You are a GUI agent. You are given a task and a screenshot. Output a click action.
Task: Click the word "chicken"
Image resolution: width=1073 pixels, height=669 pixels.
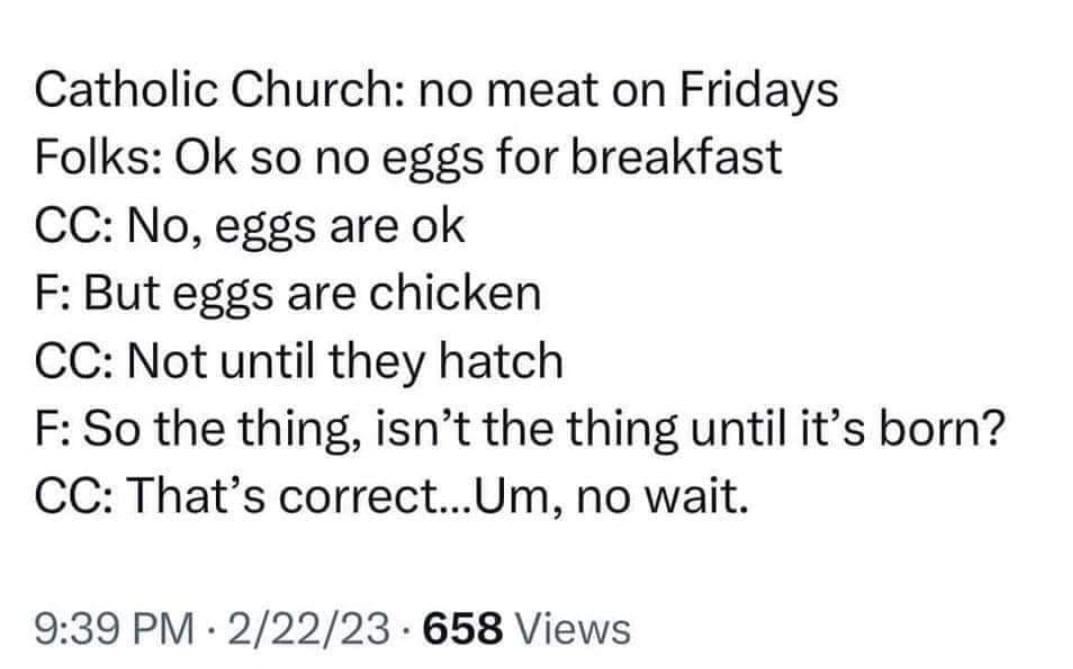tap(454, 294)
